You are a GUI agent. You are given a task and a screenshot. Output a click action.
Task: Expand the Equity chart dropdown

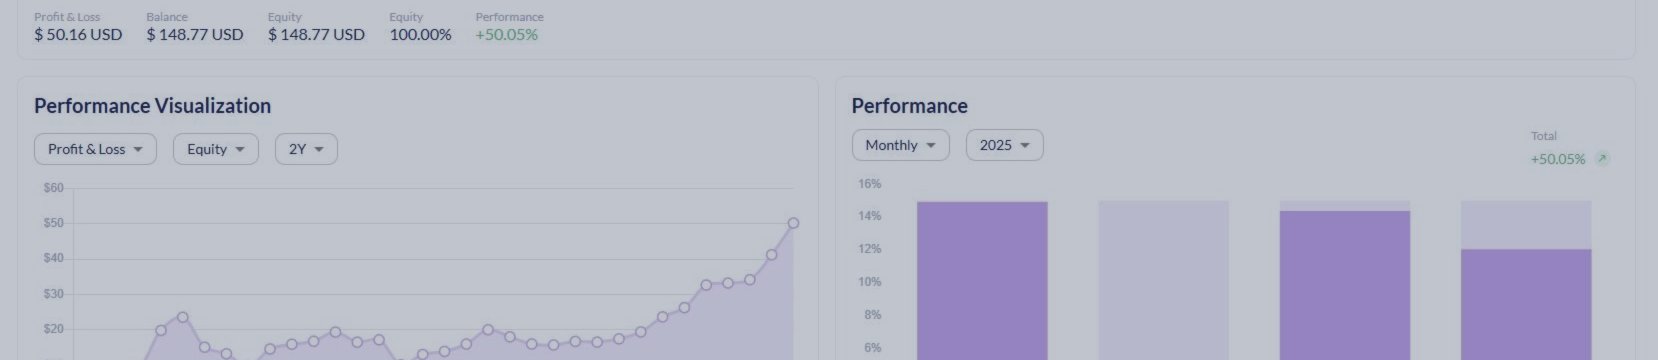[216, 149]
